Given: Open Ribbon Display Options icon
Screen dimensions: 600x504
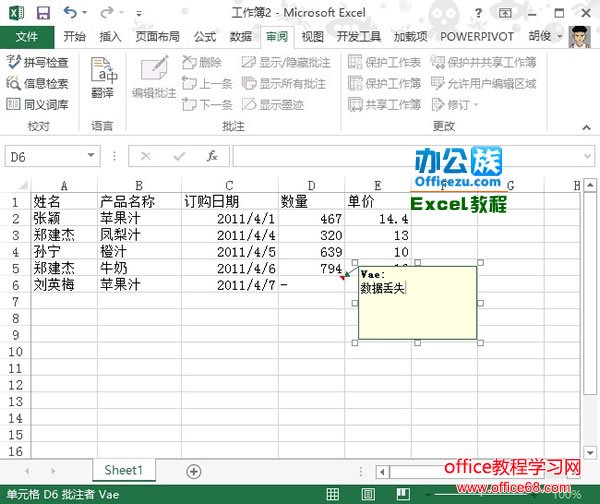Looking at the screenshot, I should 505,13.
